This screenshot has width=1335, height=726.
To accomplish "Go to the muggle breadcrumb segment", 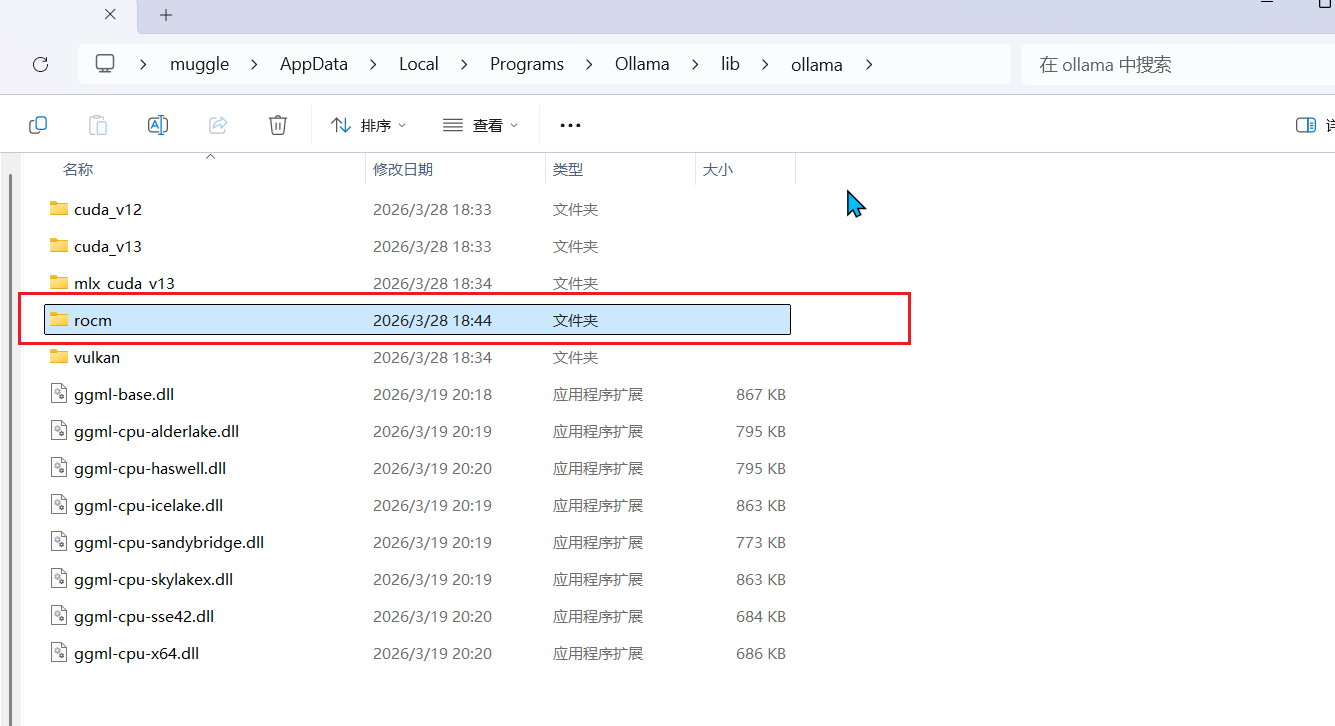I will [199, 64].
